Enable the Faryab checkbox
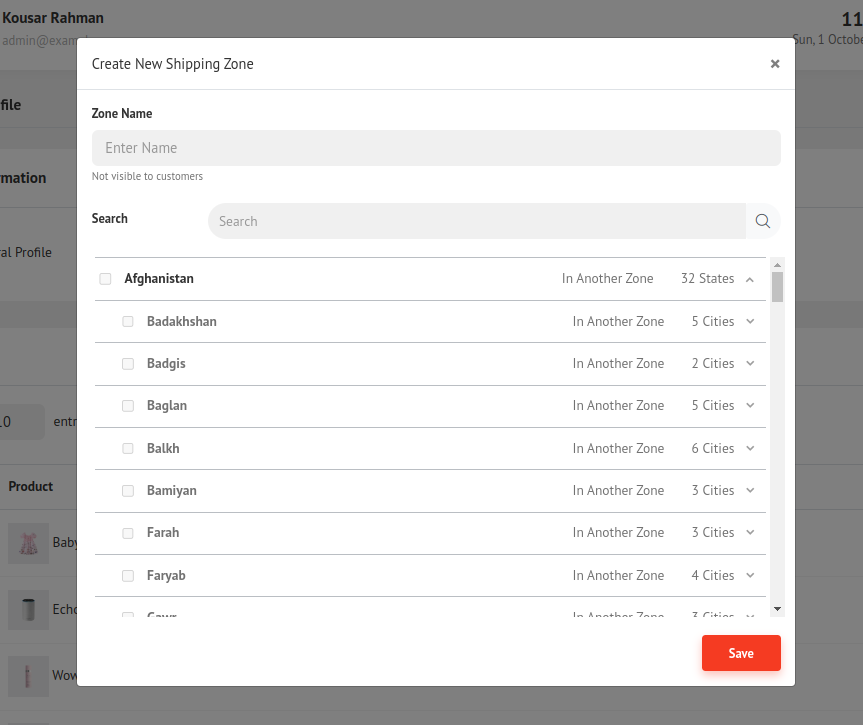Screen dimensions: 863x725 click(x=128, y=576)
